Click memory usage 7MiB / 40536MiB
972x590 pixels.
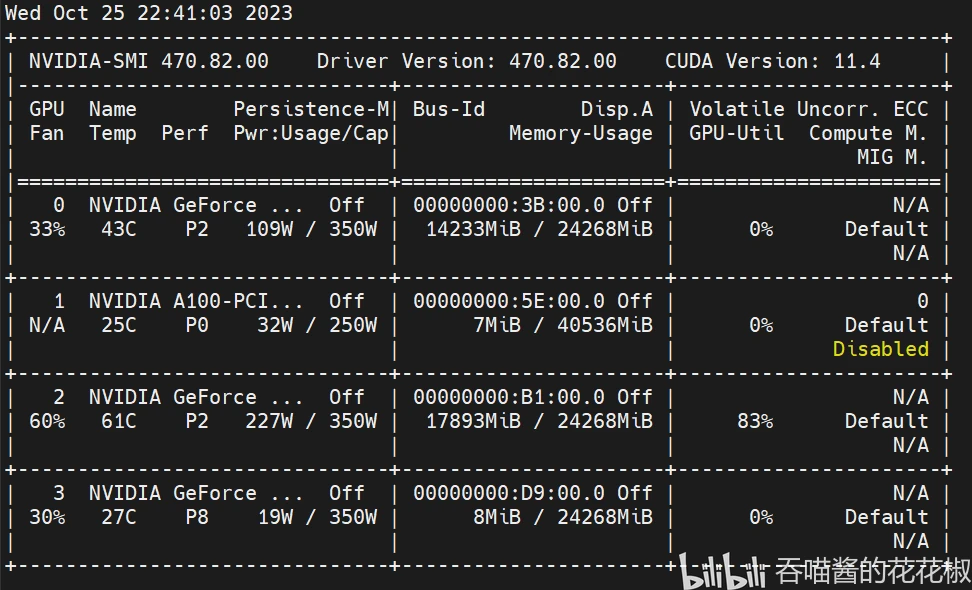tap(563, 325)
